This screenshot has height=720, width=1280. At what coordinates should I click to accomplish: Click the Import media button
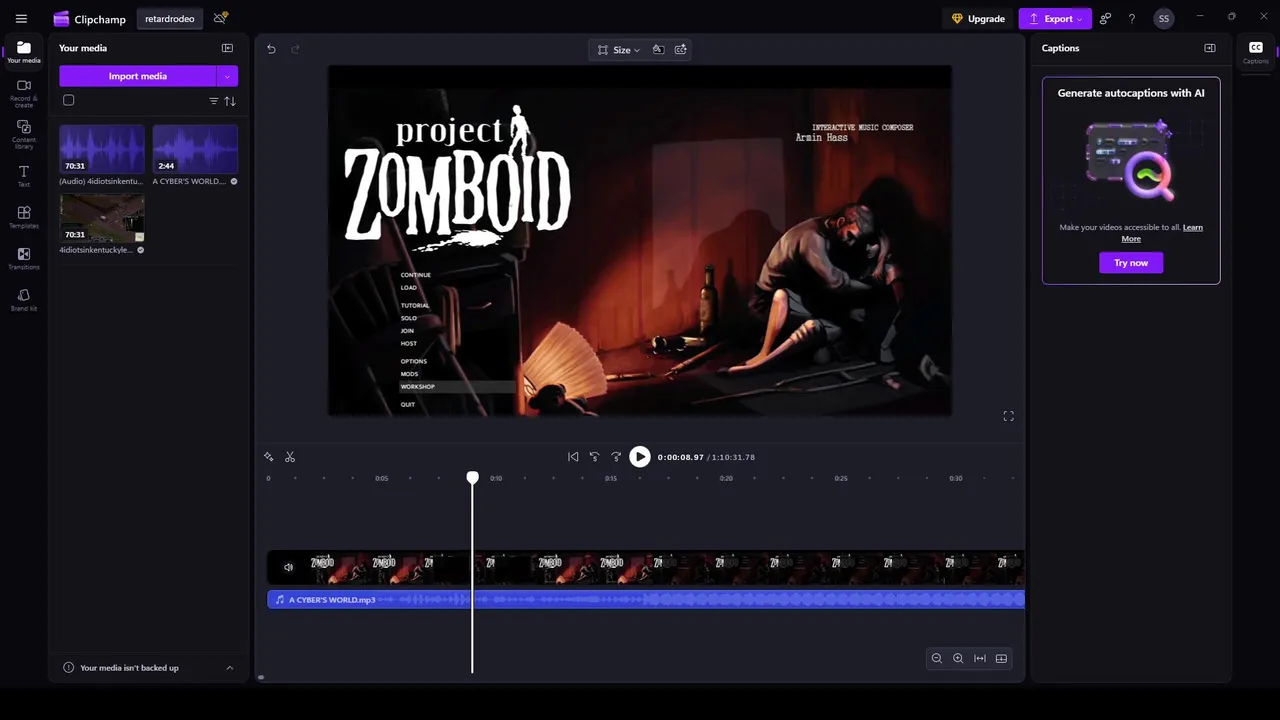(x=138, y=76)
